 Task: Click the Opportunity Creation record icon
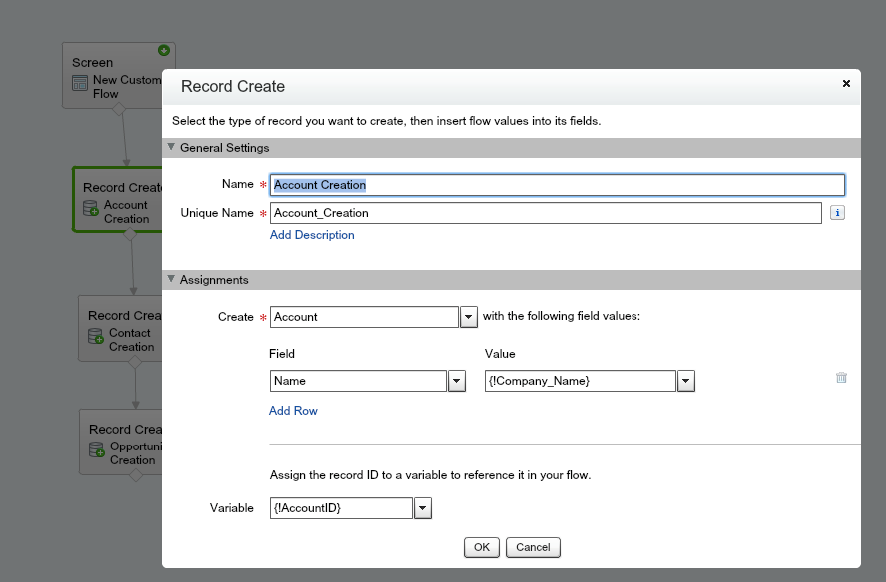(x=96, y=450)
